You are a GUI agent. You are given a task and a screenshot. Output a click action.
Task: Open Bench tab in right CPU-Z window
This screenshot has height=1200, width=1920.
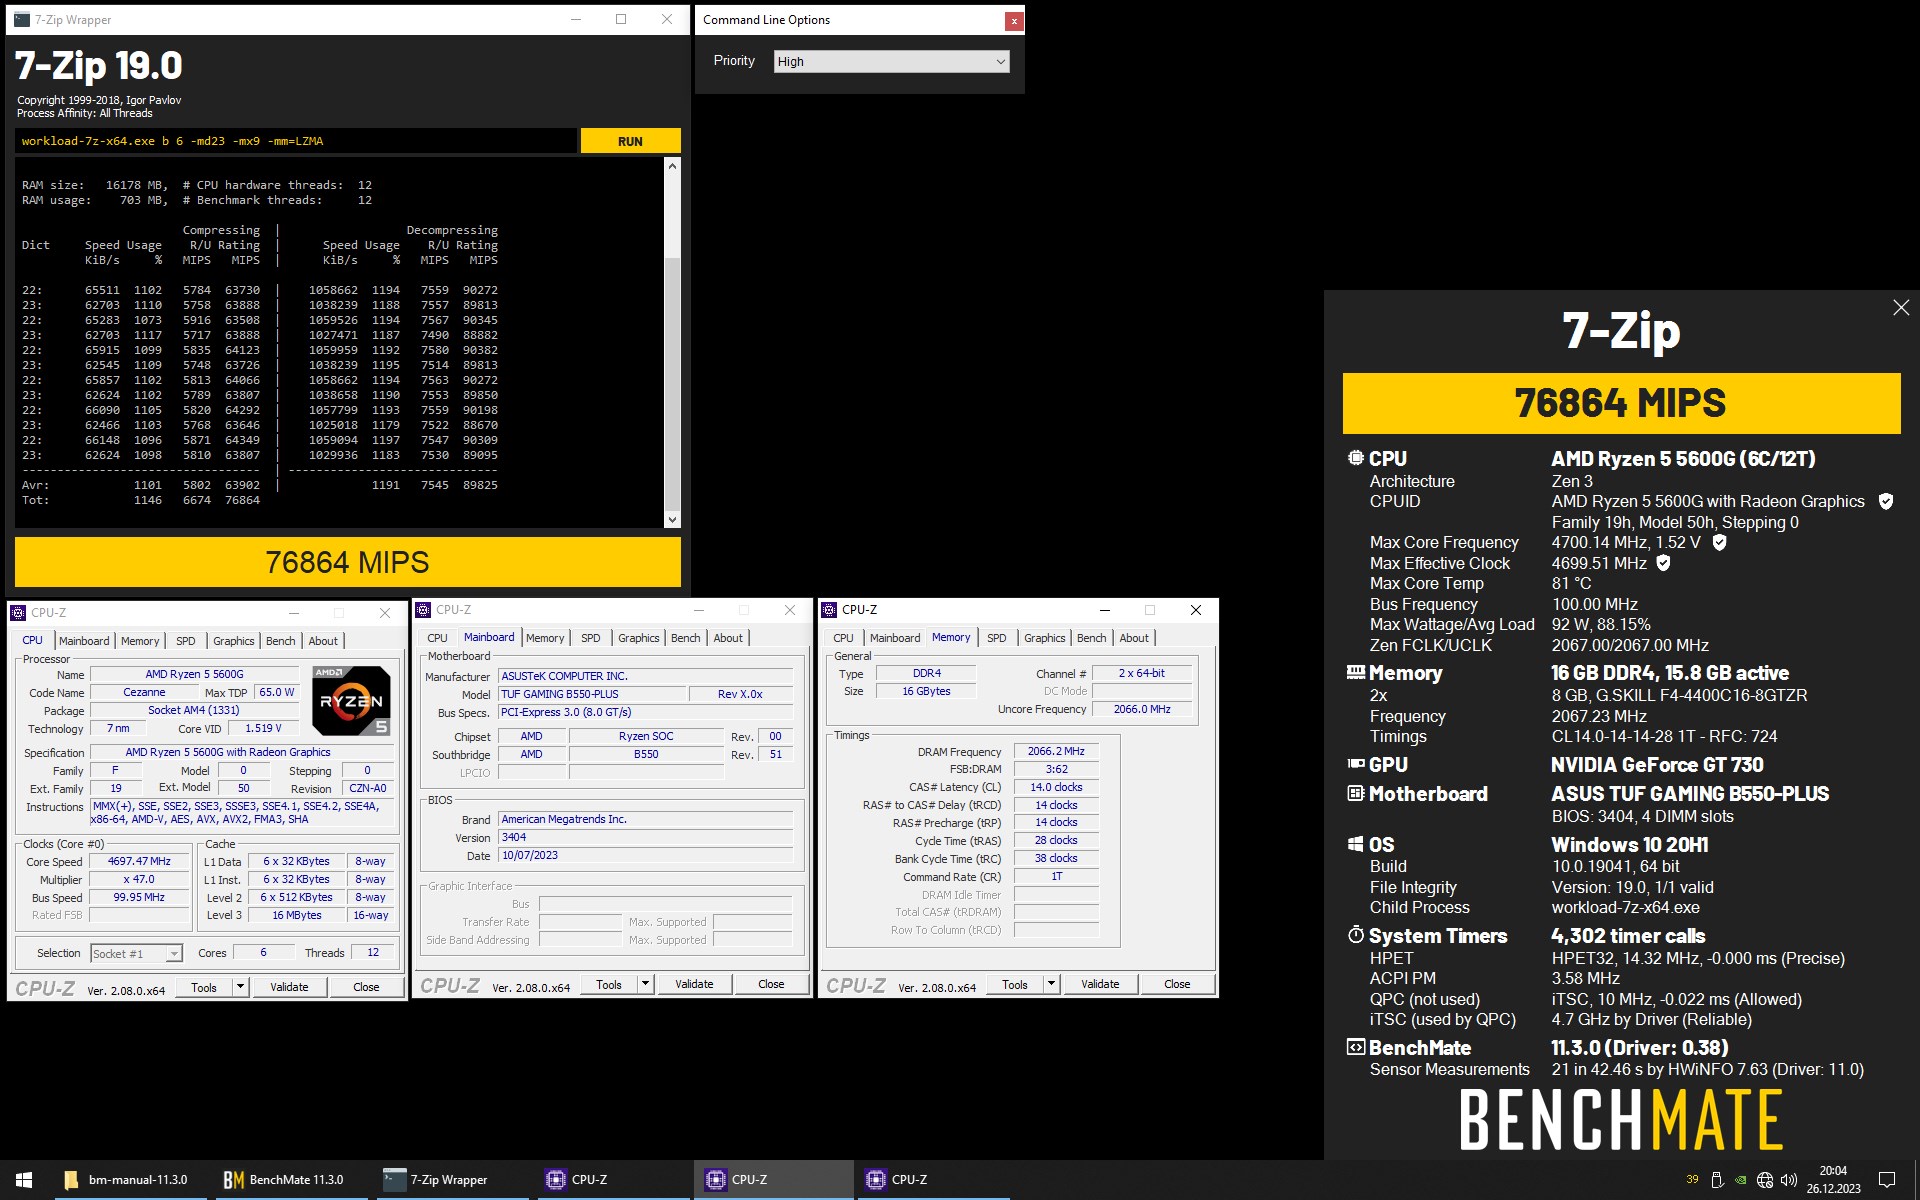[1092, 638]
